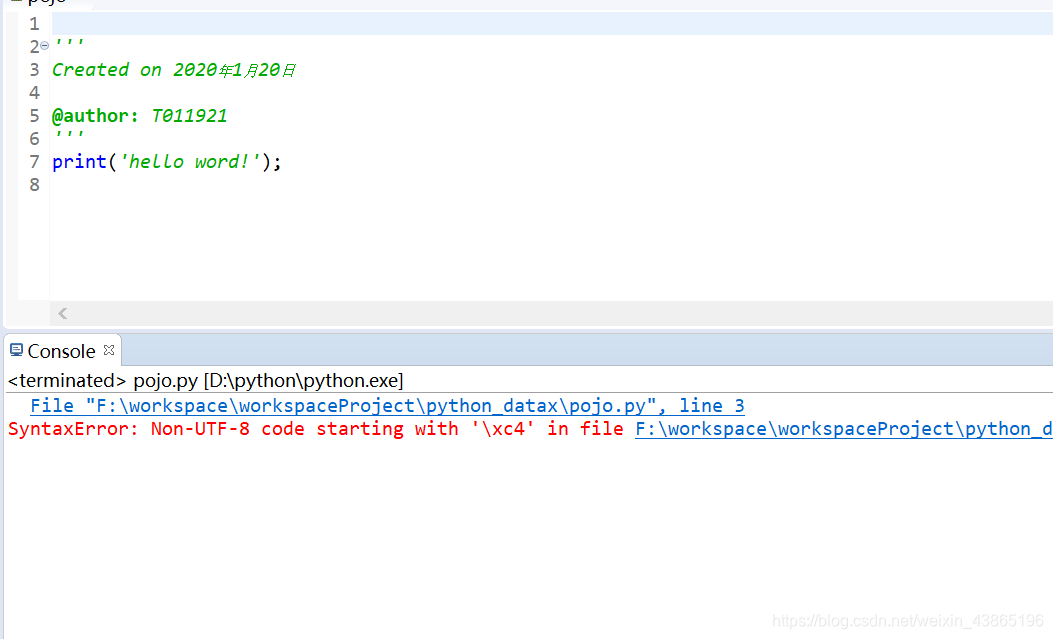Click line number 4 in the gutter
Viewport: 1053px width, 639px height.
[34, 93]
